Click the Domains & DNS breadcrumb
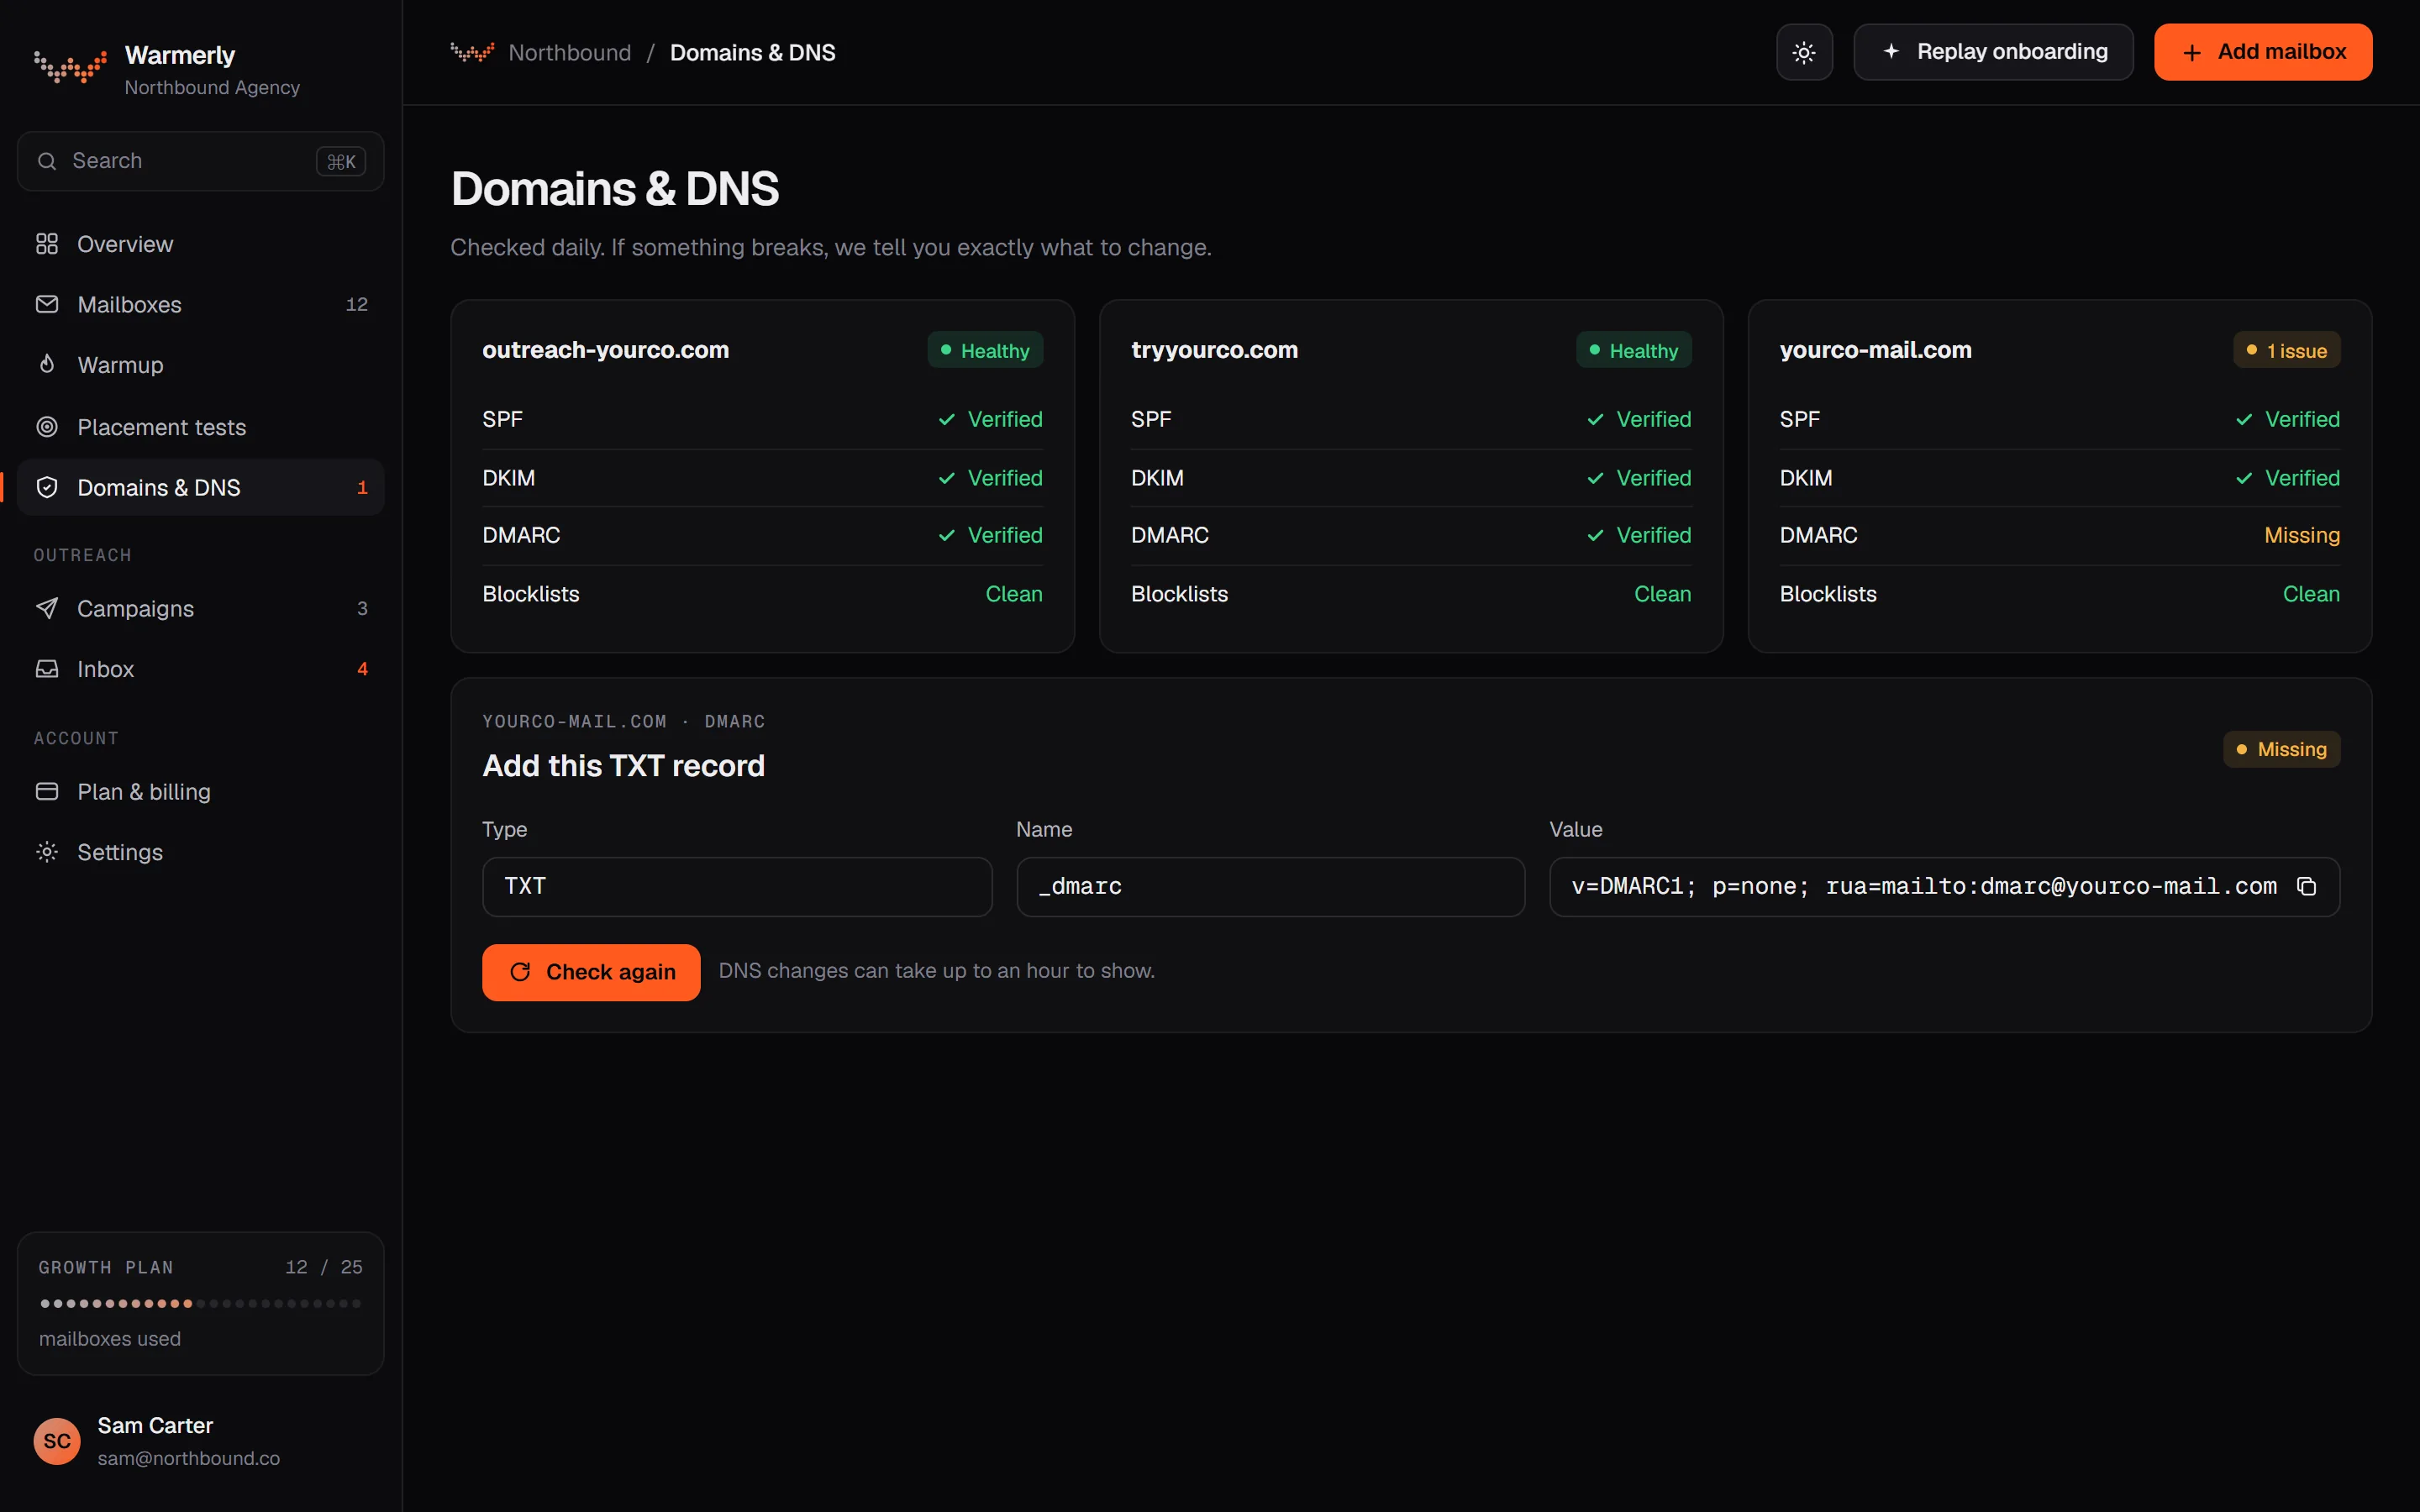The height and width of the screenshot is (1512, 2420). pyautogui.click(x=752, y=52)
